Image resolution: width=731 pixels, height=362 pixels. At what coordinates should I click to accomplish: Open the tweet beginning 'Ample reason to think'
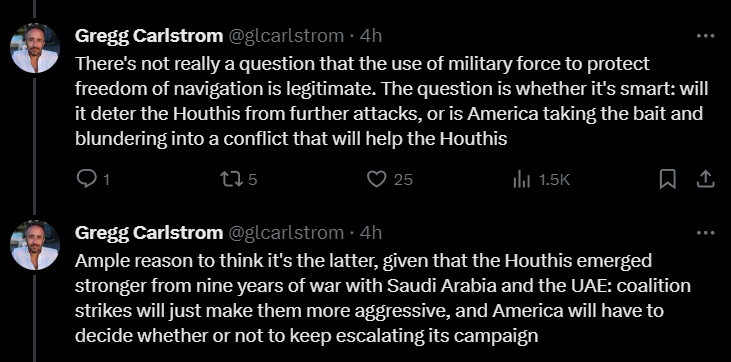pyautogui.click(x=383, y=298)
